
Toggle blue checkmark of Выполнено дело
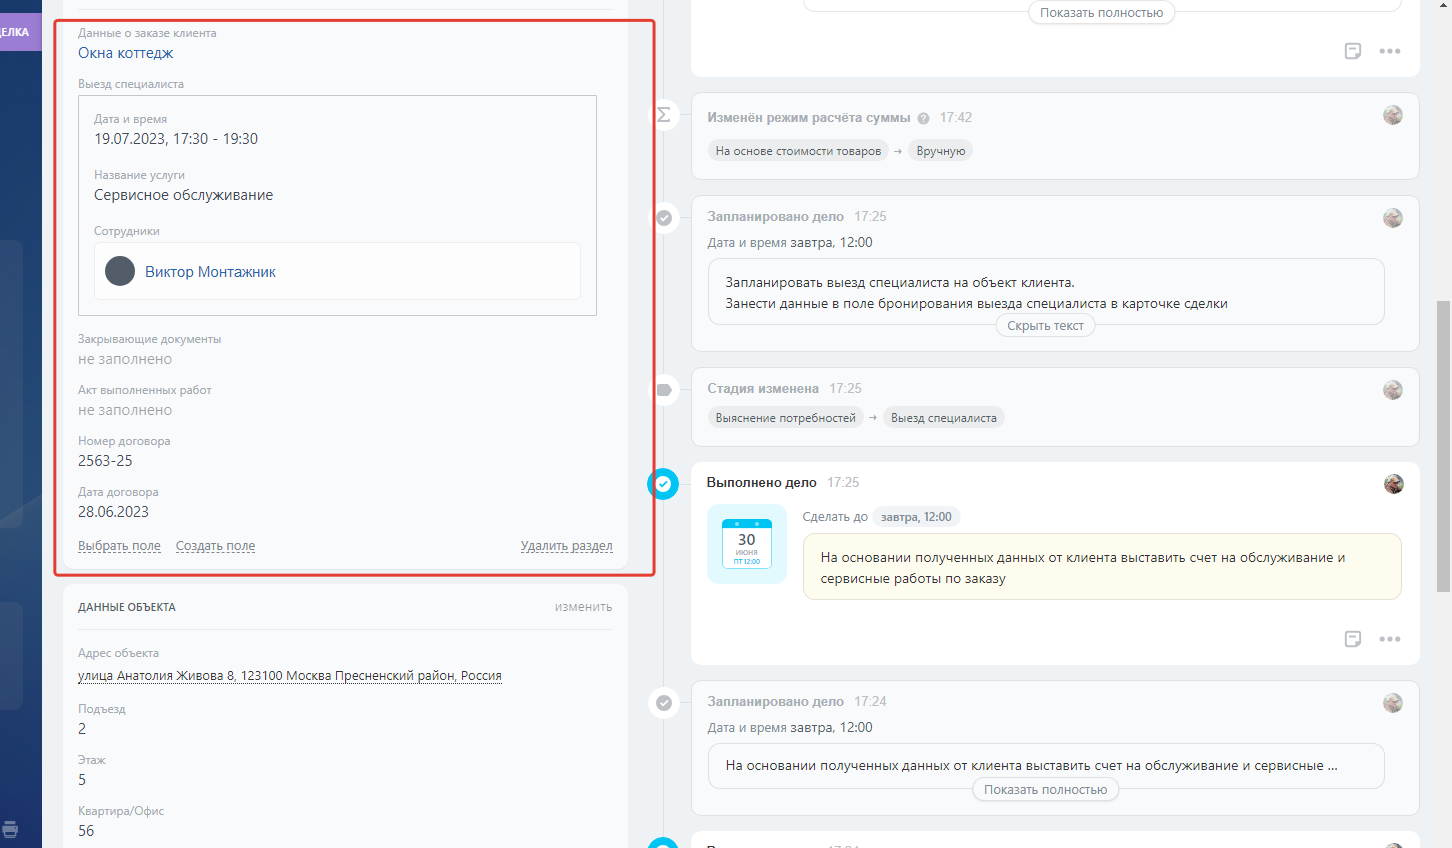[663, 484]
